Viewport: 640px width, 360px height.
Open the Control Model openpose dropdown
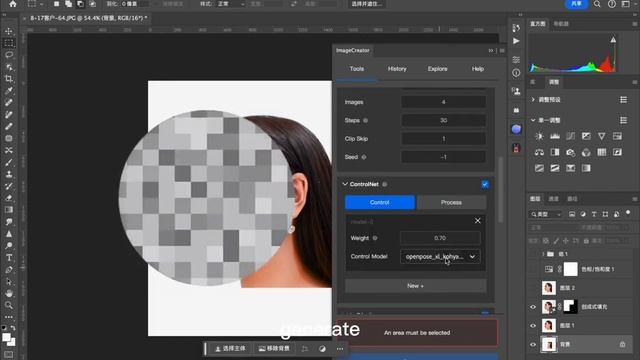440,257
